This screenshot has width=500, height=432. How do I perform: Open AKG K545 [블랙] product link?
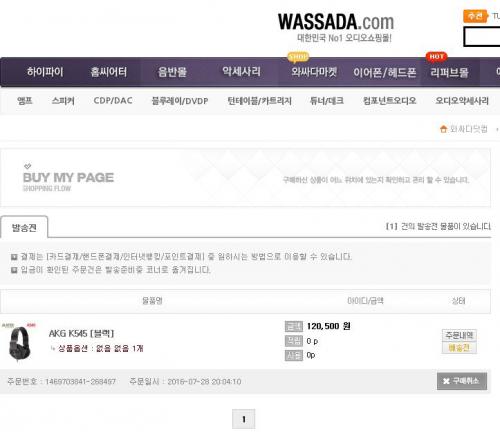(x=82, y=333)
